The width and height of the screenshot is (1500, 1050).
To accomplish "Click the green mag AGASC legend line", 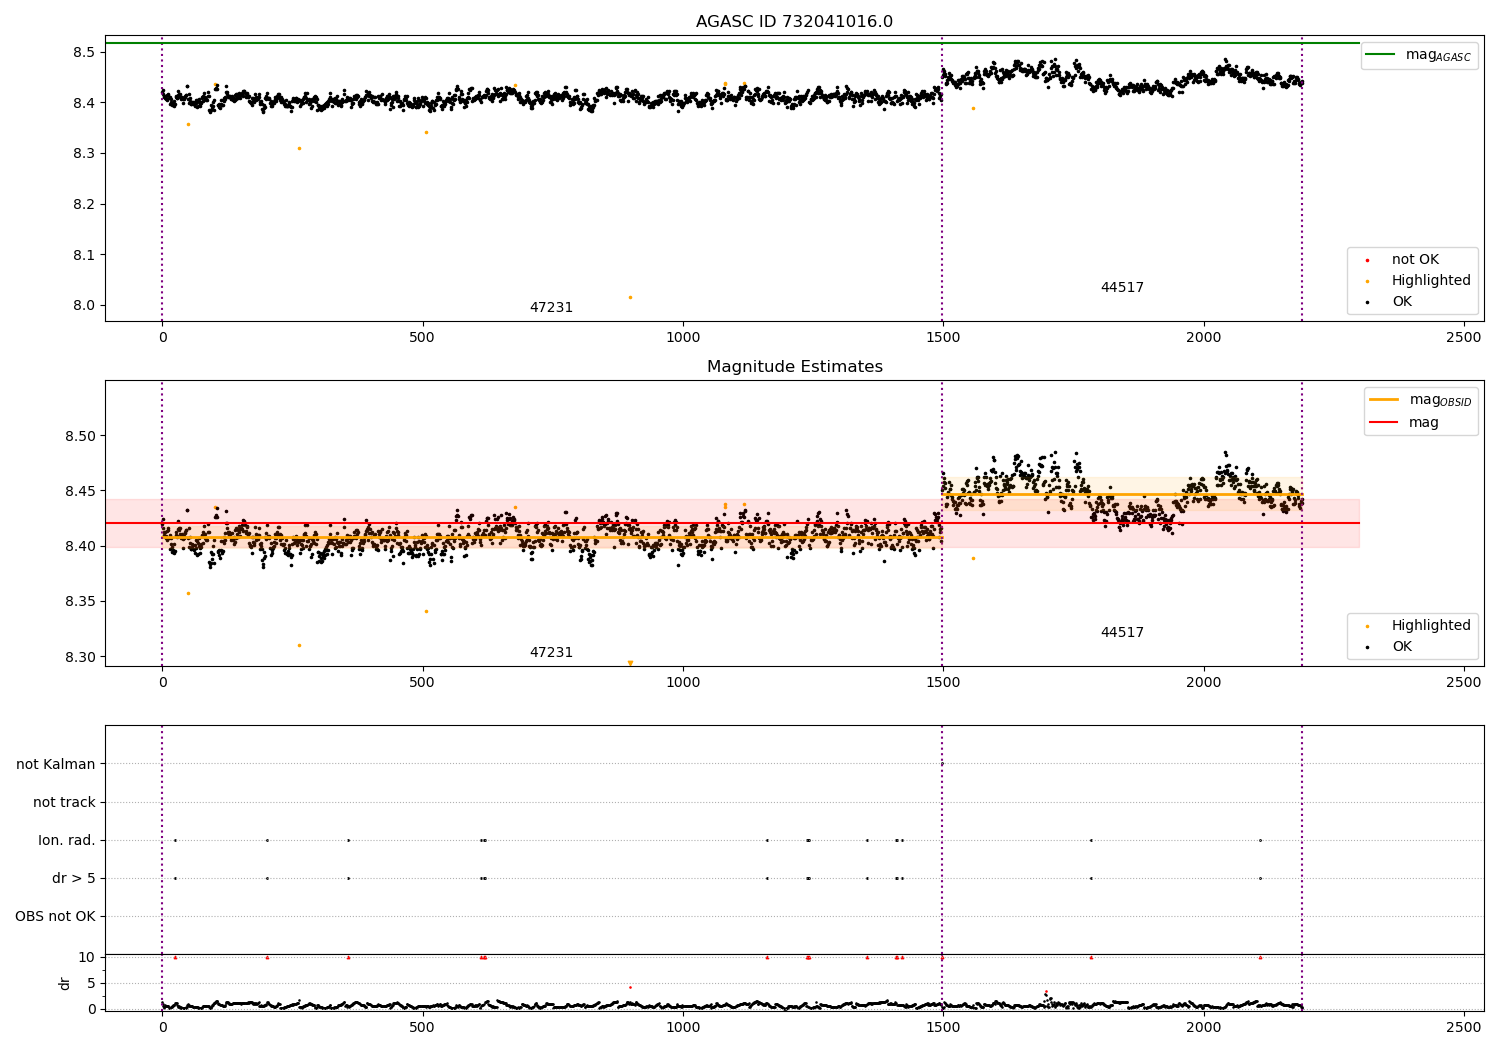I will click(1382, 55).
